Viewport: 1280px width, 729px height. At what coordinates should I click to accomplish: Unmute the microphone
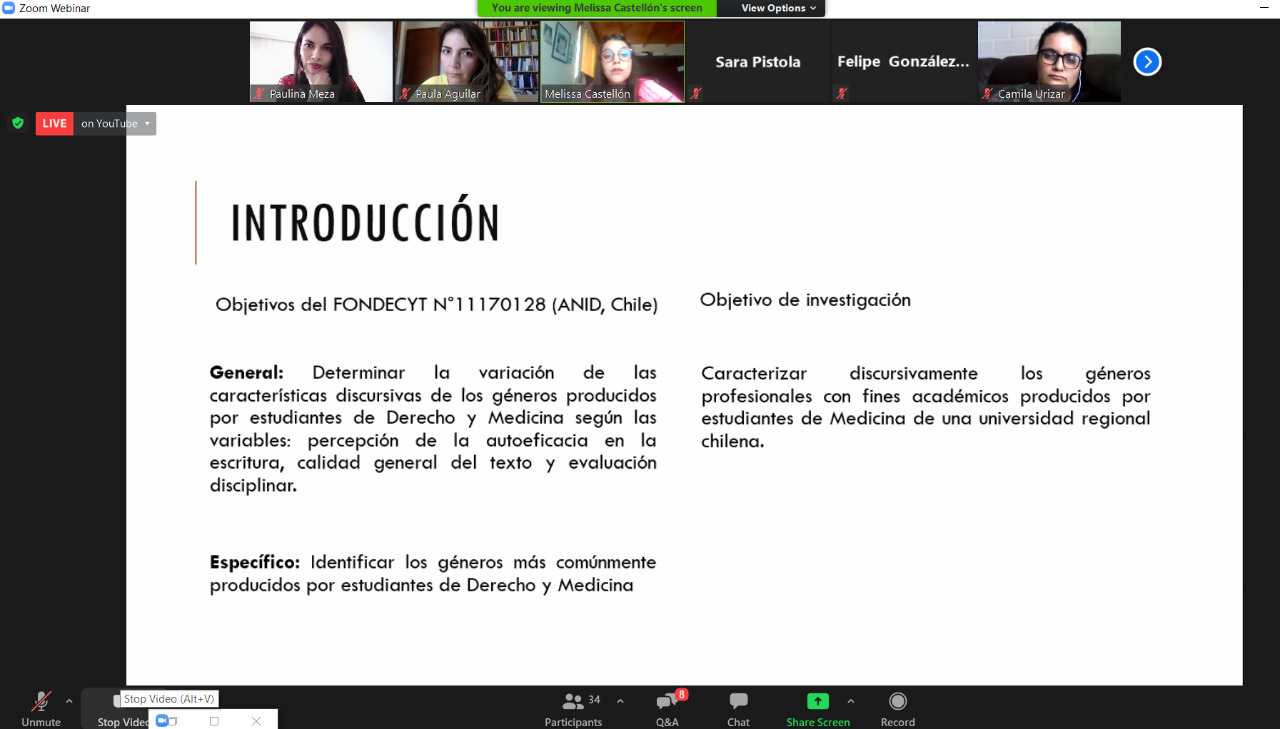(41, 708)
